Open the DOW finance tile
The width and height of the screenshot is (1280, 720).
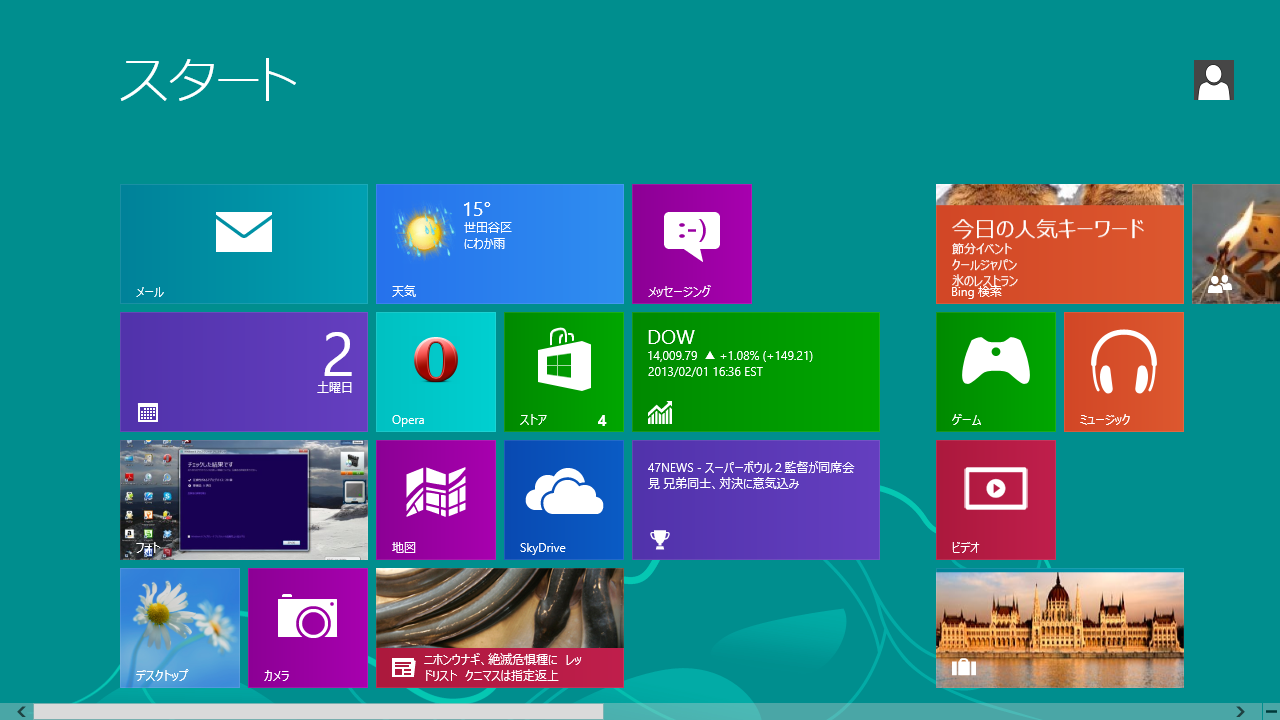[x=756, y=372]
